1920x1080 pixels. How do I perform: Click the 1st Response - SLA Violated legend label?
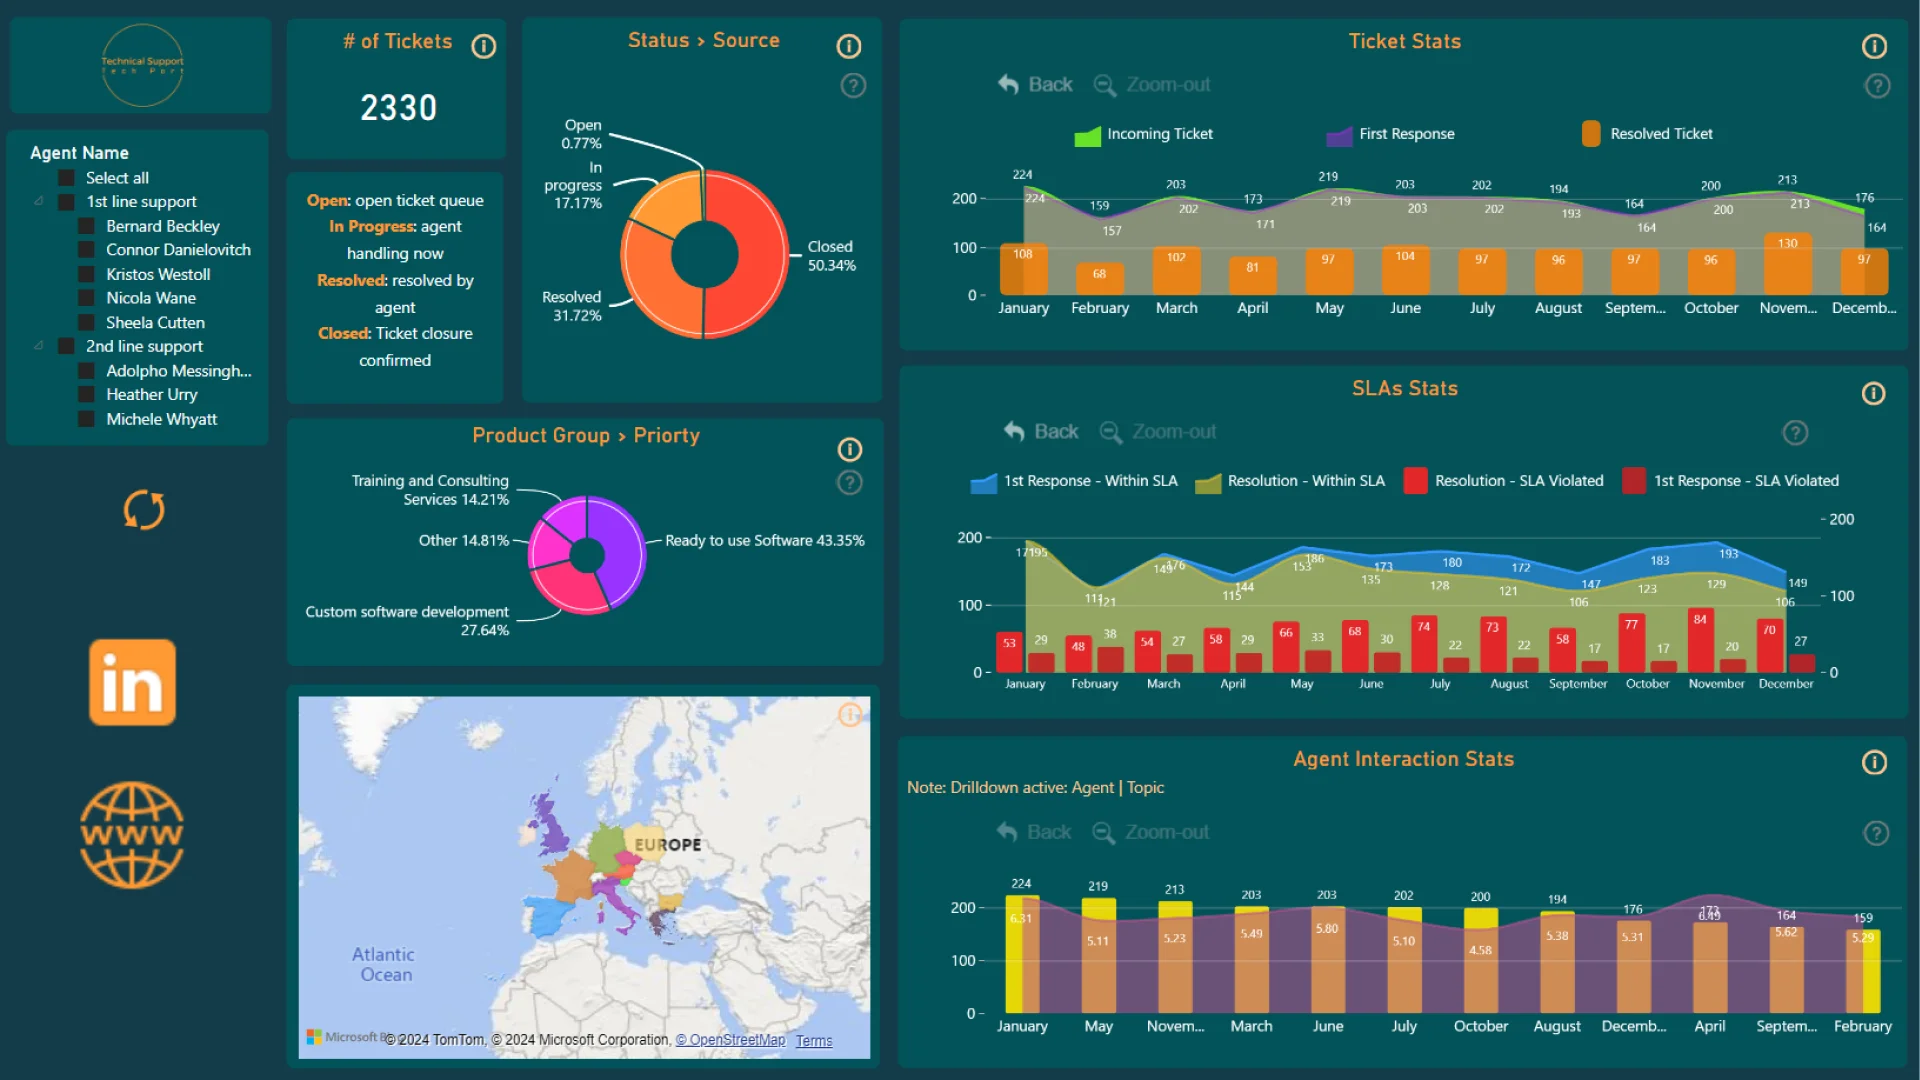(1746, 481)
